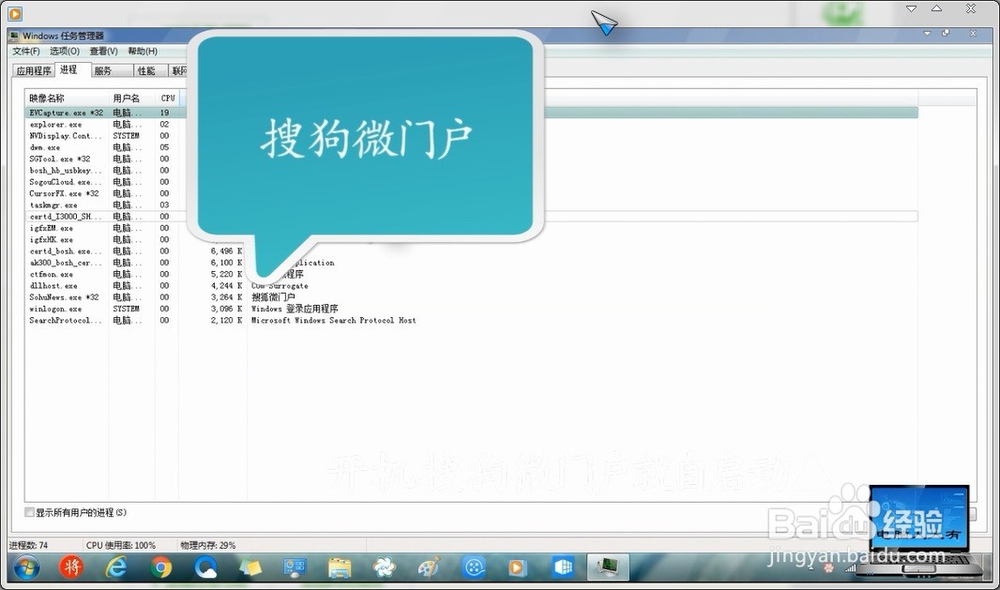Click the 搜狐微门户 description text
Viewport: 1000px width, 590px height.
point(273,297)
